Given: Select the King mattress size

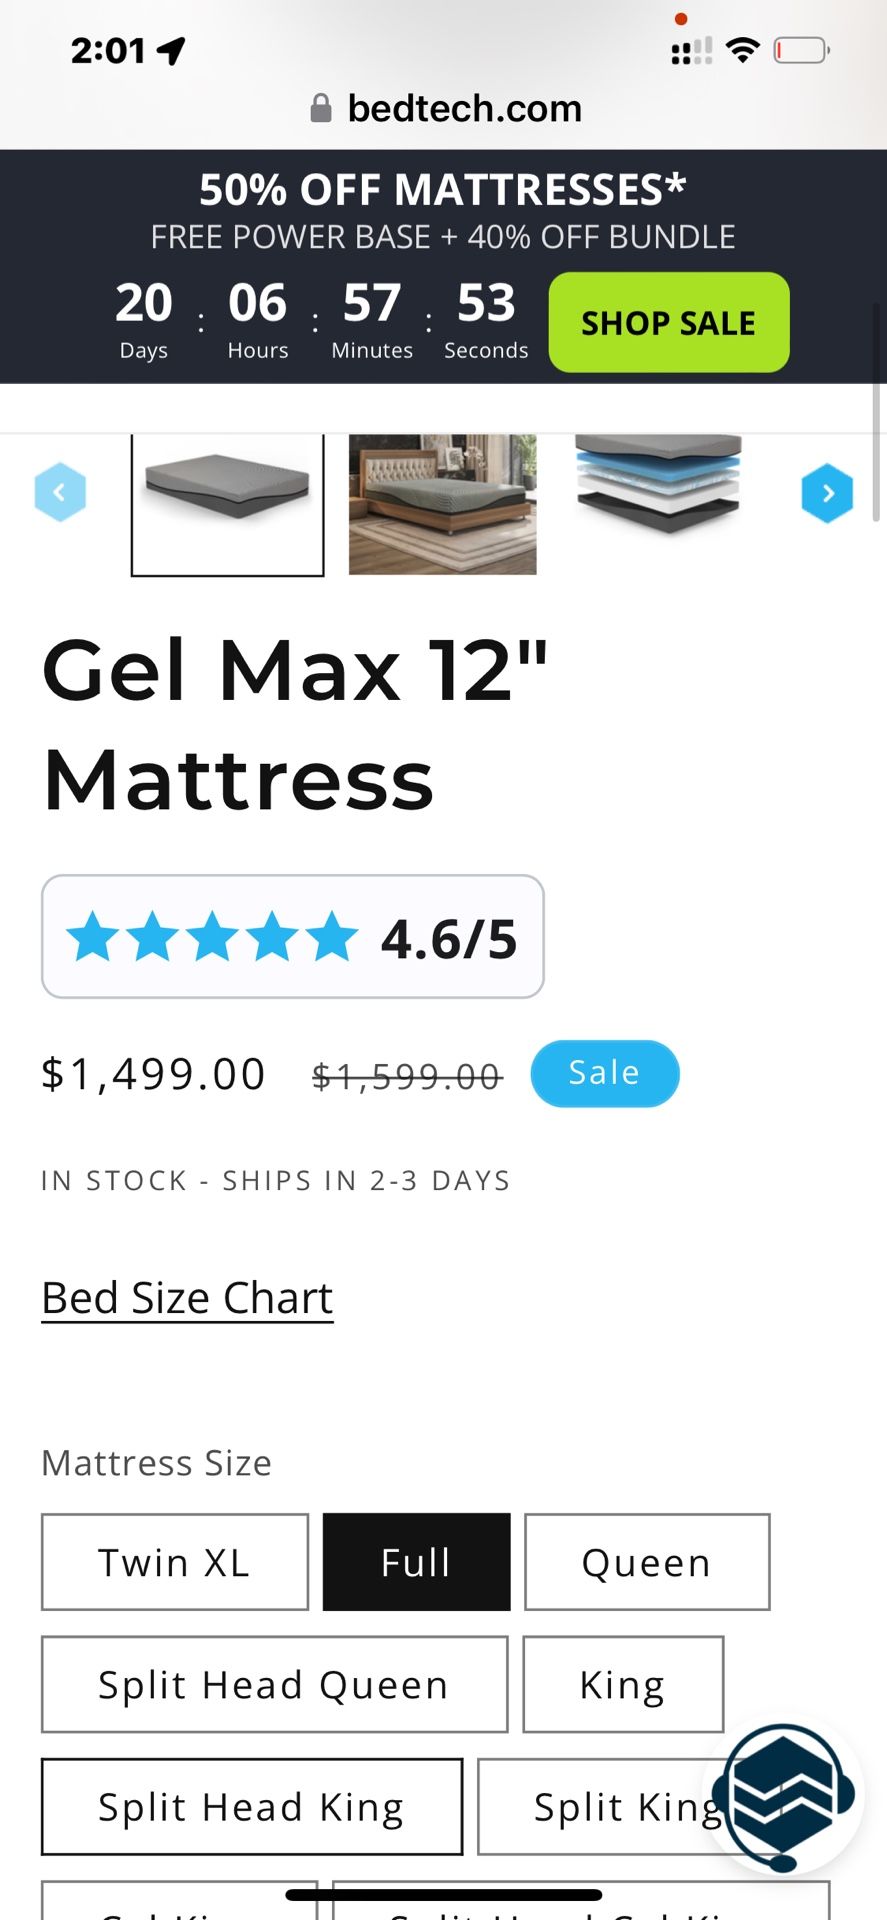Looking at the screenshot, I should tap(622, 1684).
